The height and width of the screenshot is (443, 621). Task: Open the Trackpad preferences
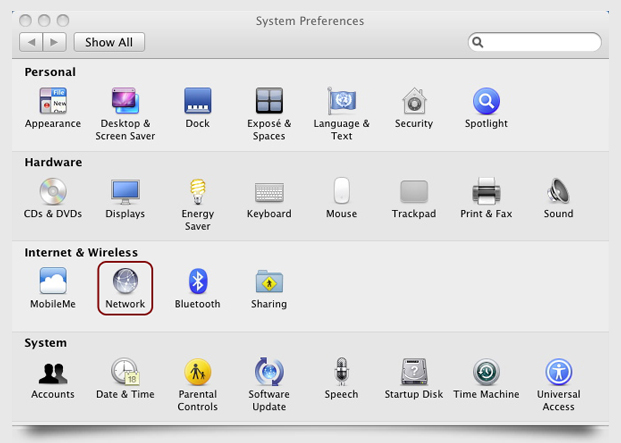tap(414, 198)
